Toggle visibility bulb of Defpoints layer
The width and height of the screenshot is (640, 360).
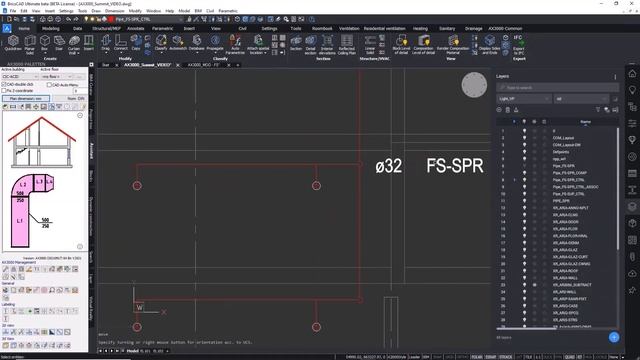[x=524, y=152]
